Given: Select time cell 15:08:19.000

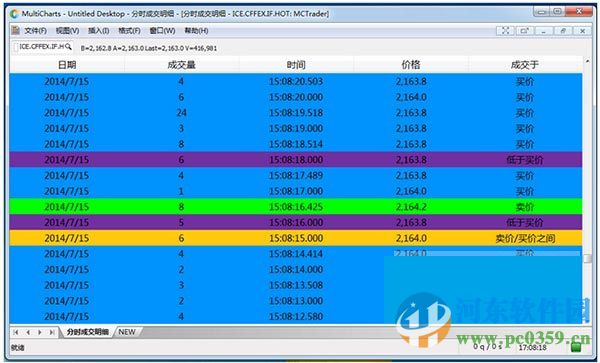Looking at the screenshot, I should tap(296, 129).
